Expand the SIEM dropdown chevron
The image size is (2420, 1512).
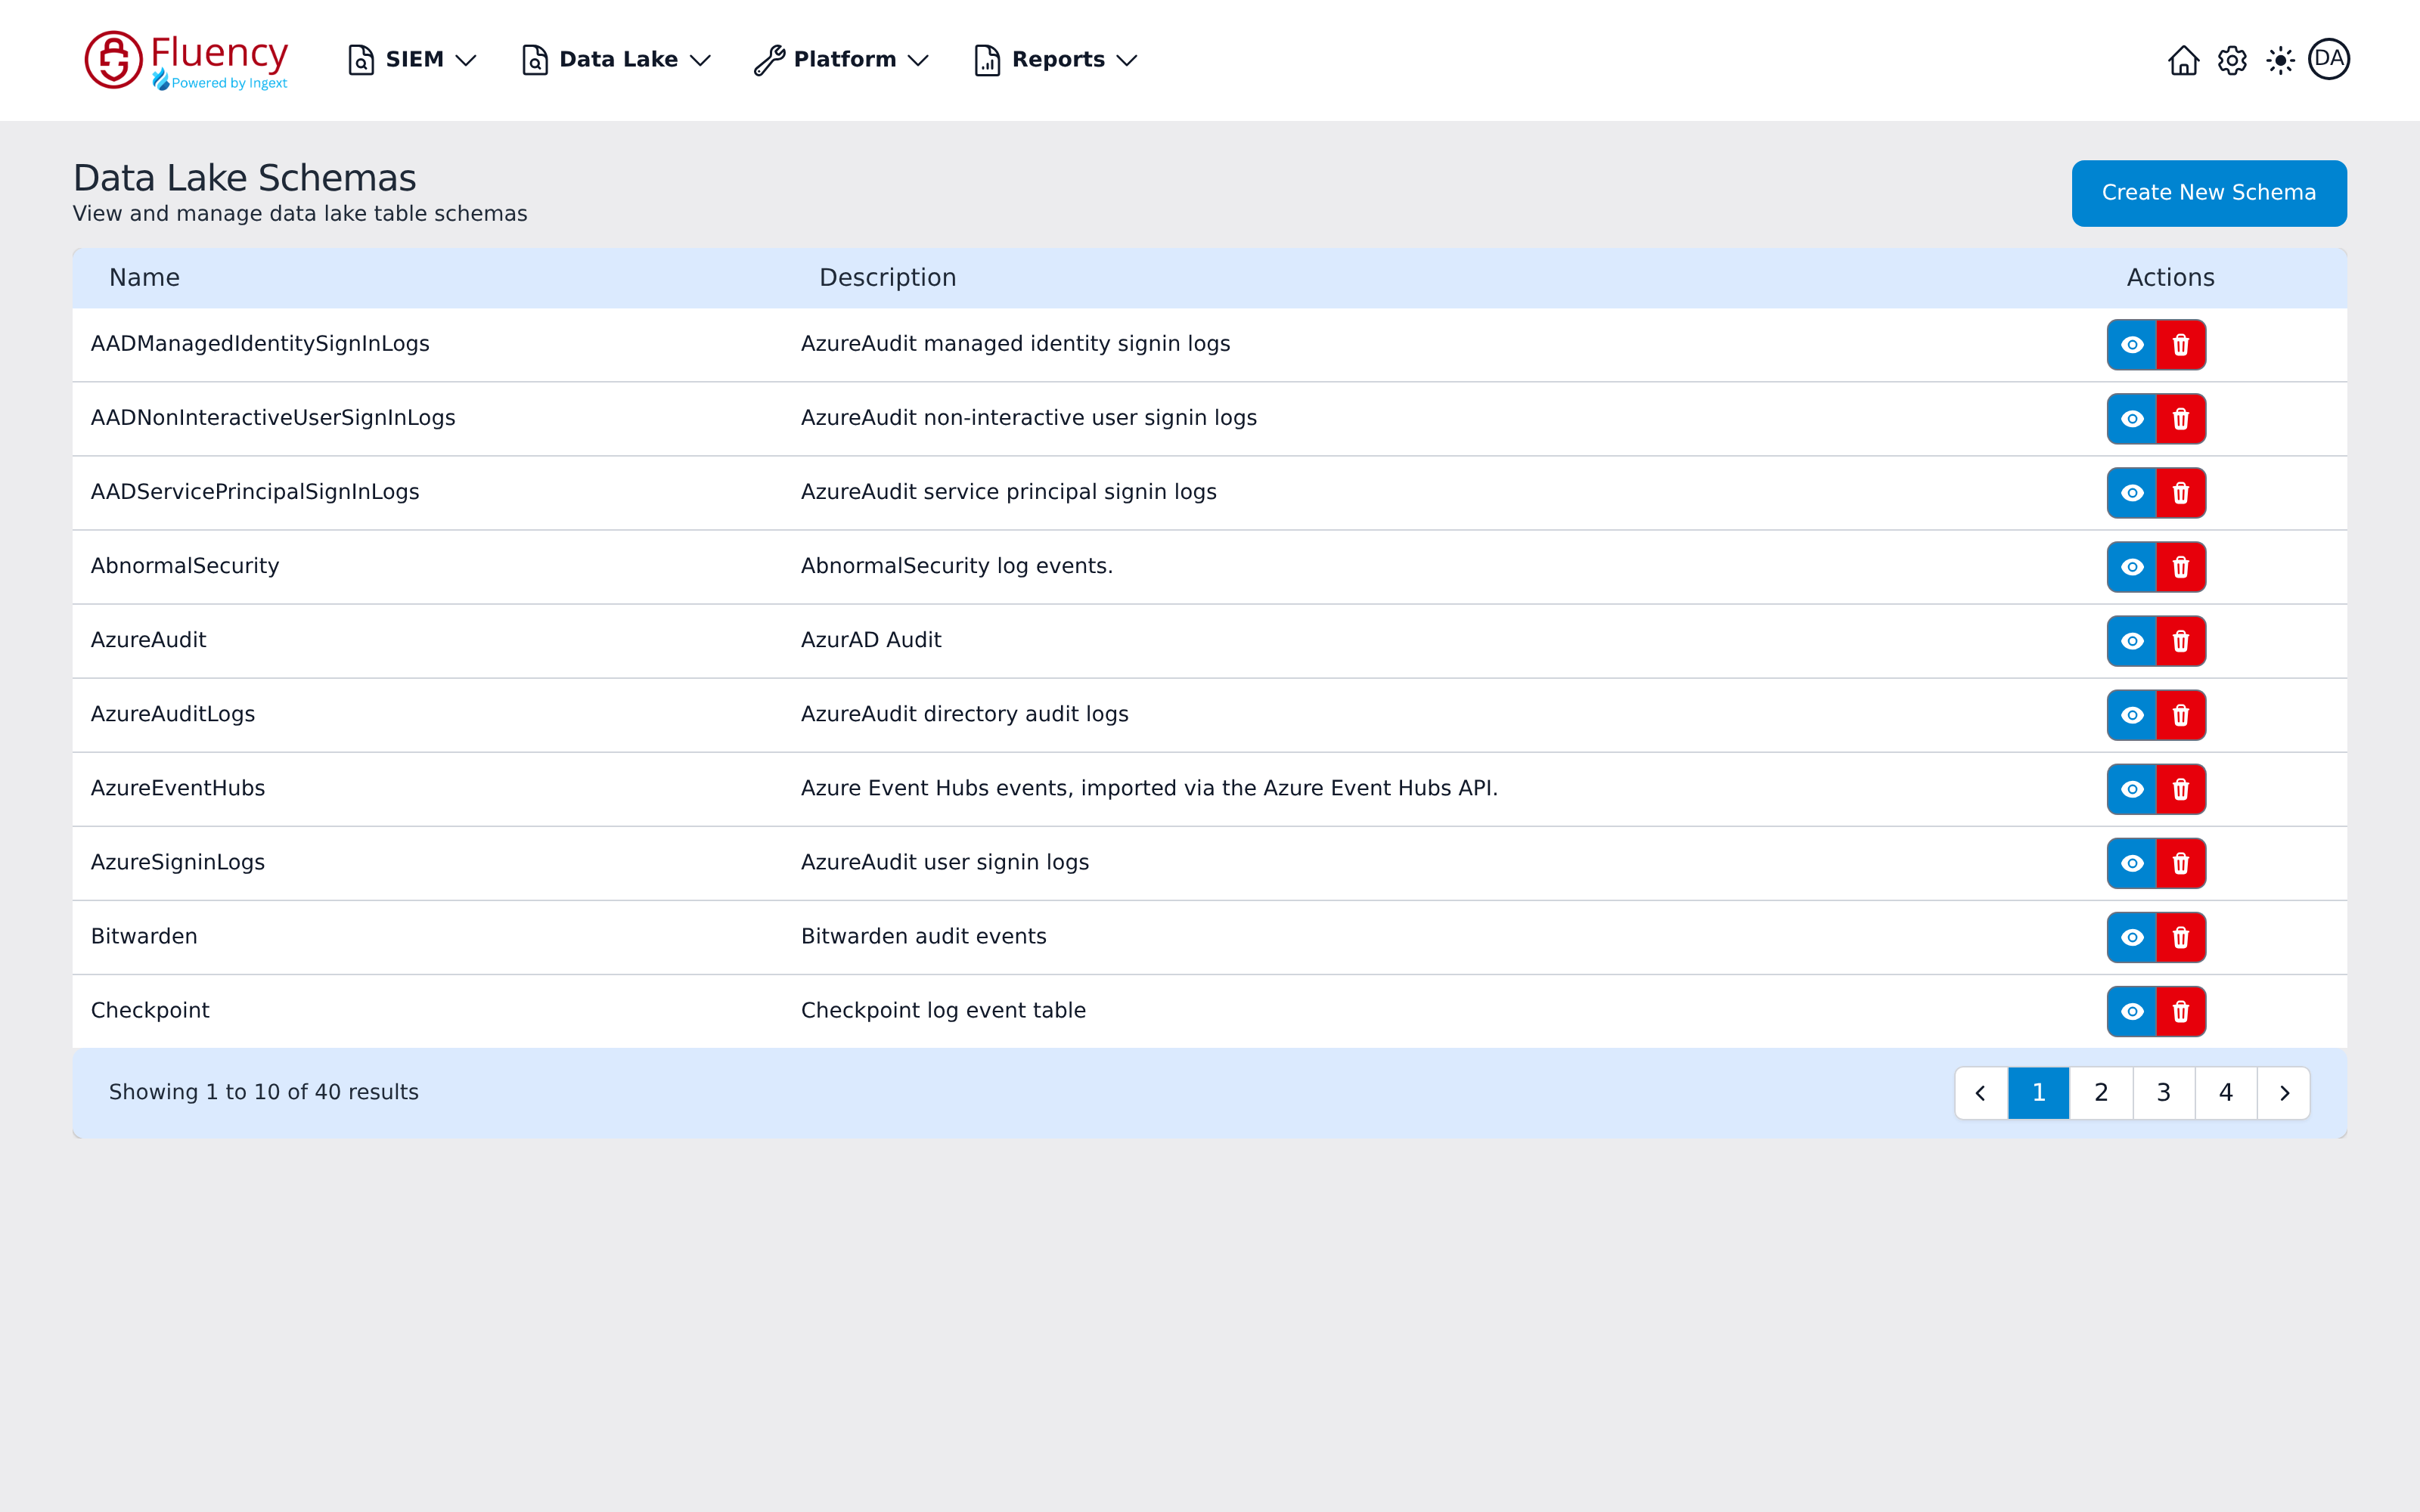coord(465,61)
